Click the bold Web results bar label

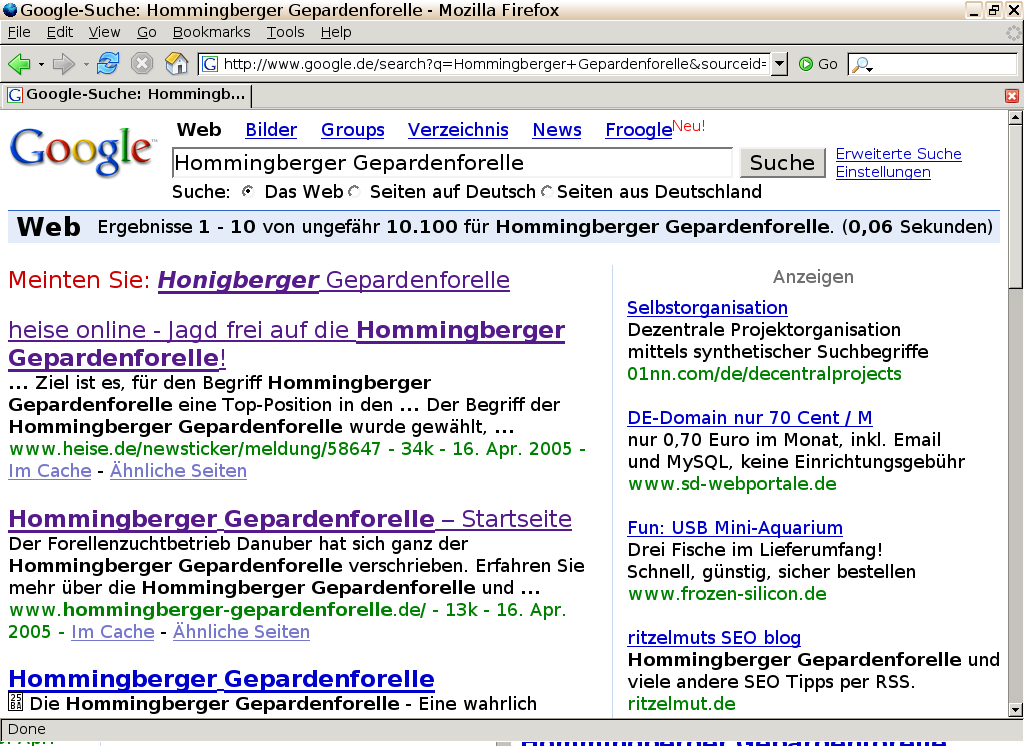click(48, 227)
